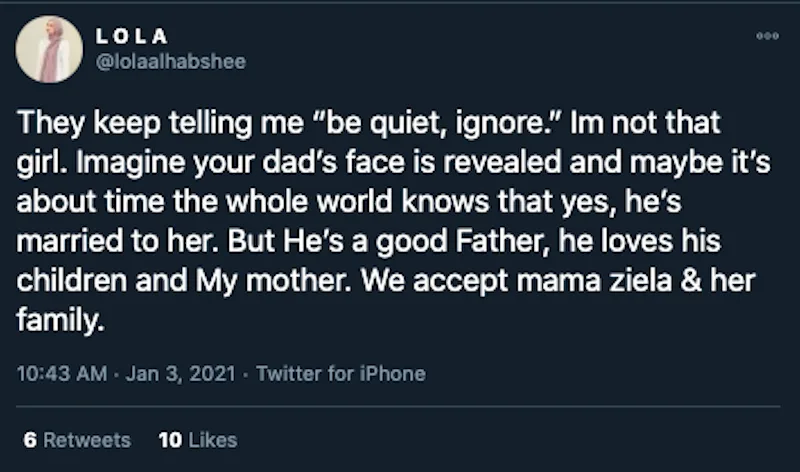View the 10 Likes list
The width and height of the screenshot is (800, 472).
[197, 439]
